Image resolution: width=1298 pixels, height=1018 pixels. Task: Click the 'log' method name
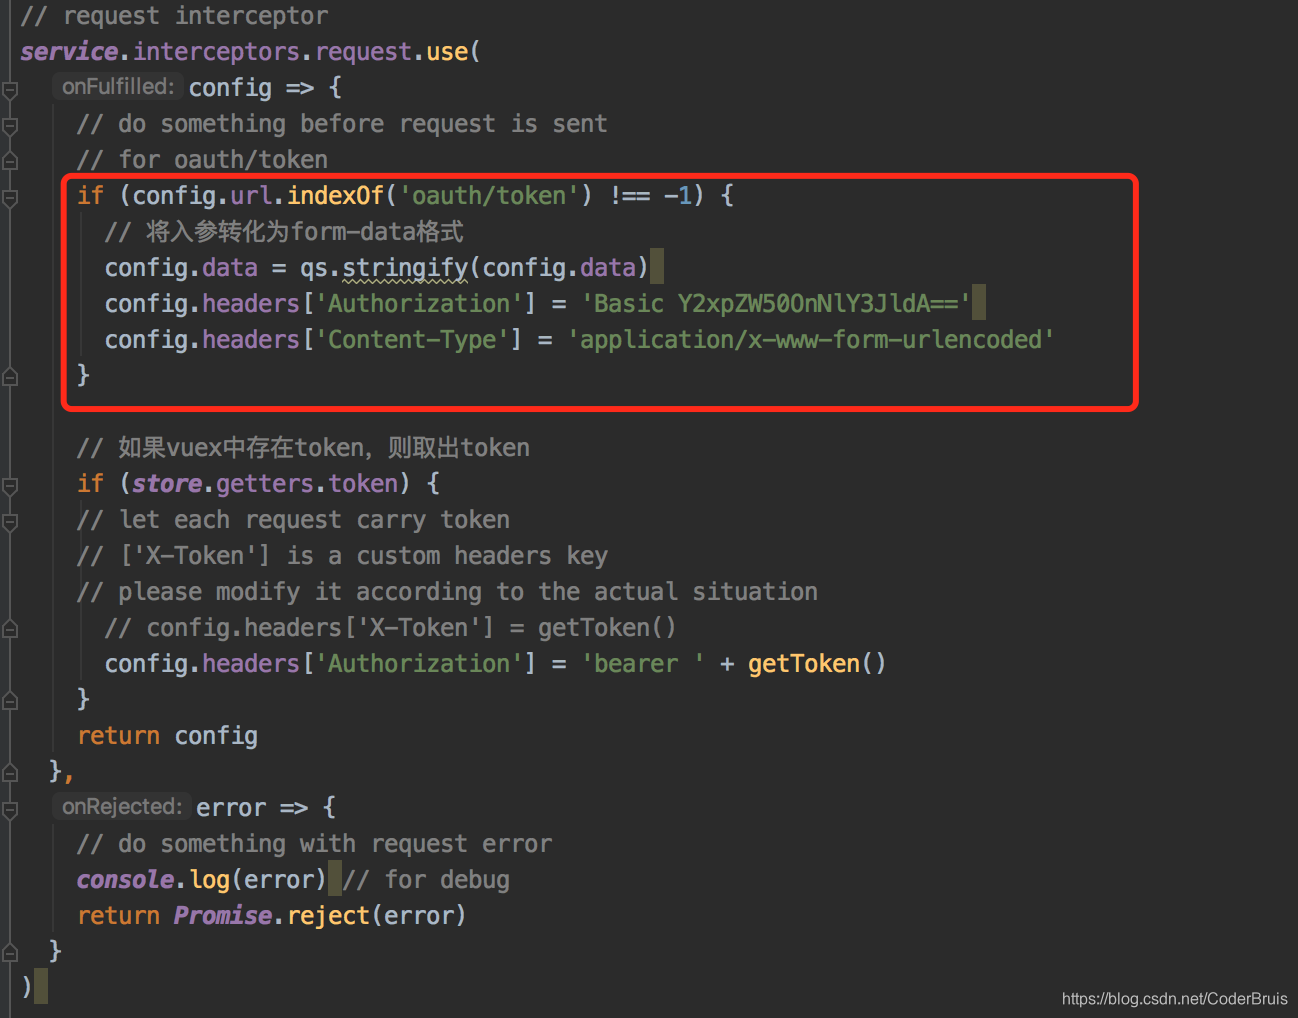coord(210,879)
